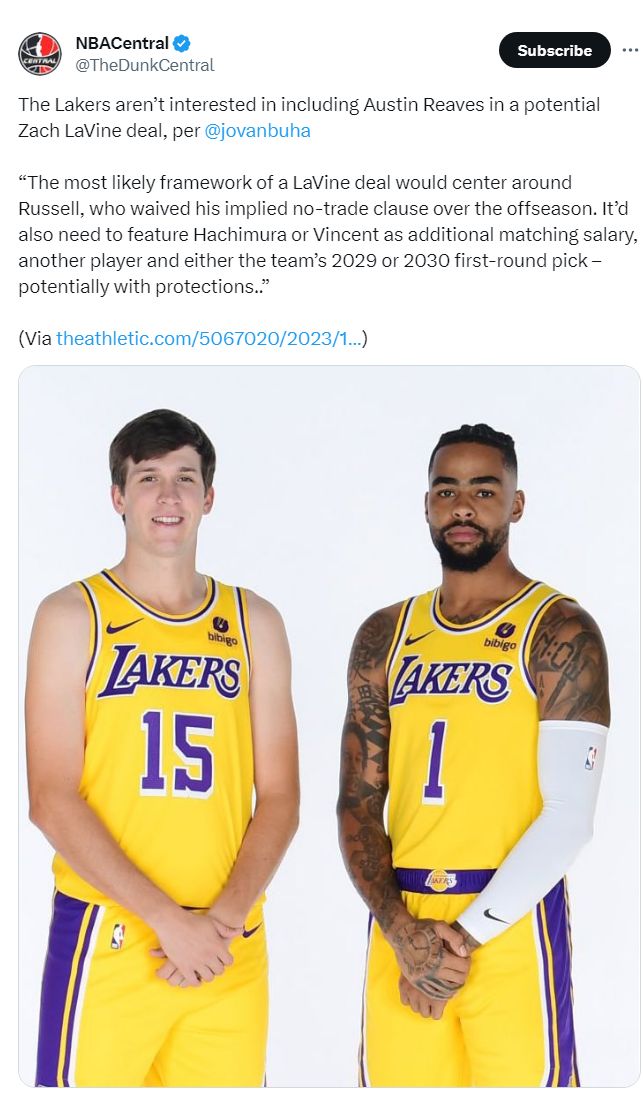Open the NBACentral display name link
Viewport: 643px width, 1097px height.
122,43
